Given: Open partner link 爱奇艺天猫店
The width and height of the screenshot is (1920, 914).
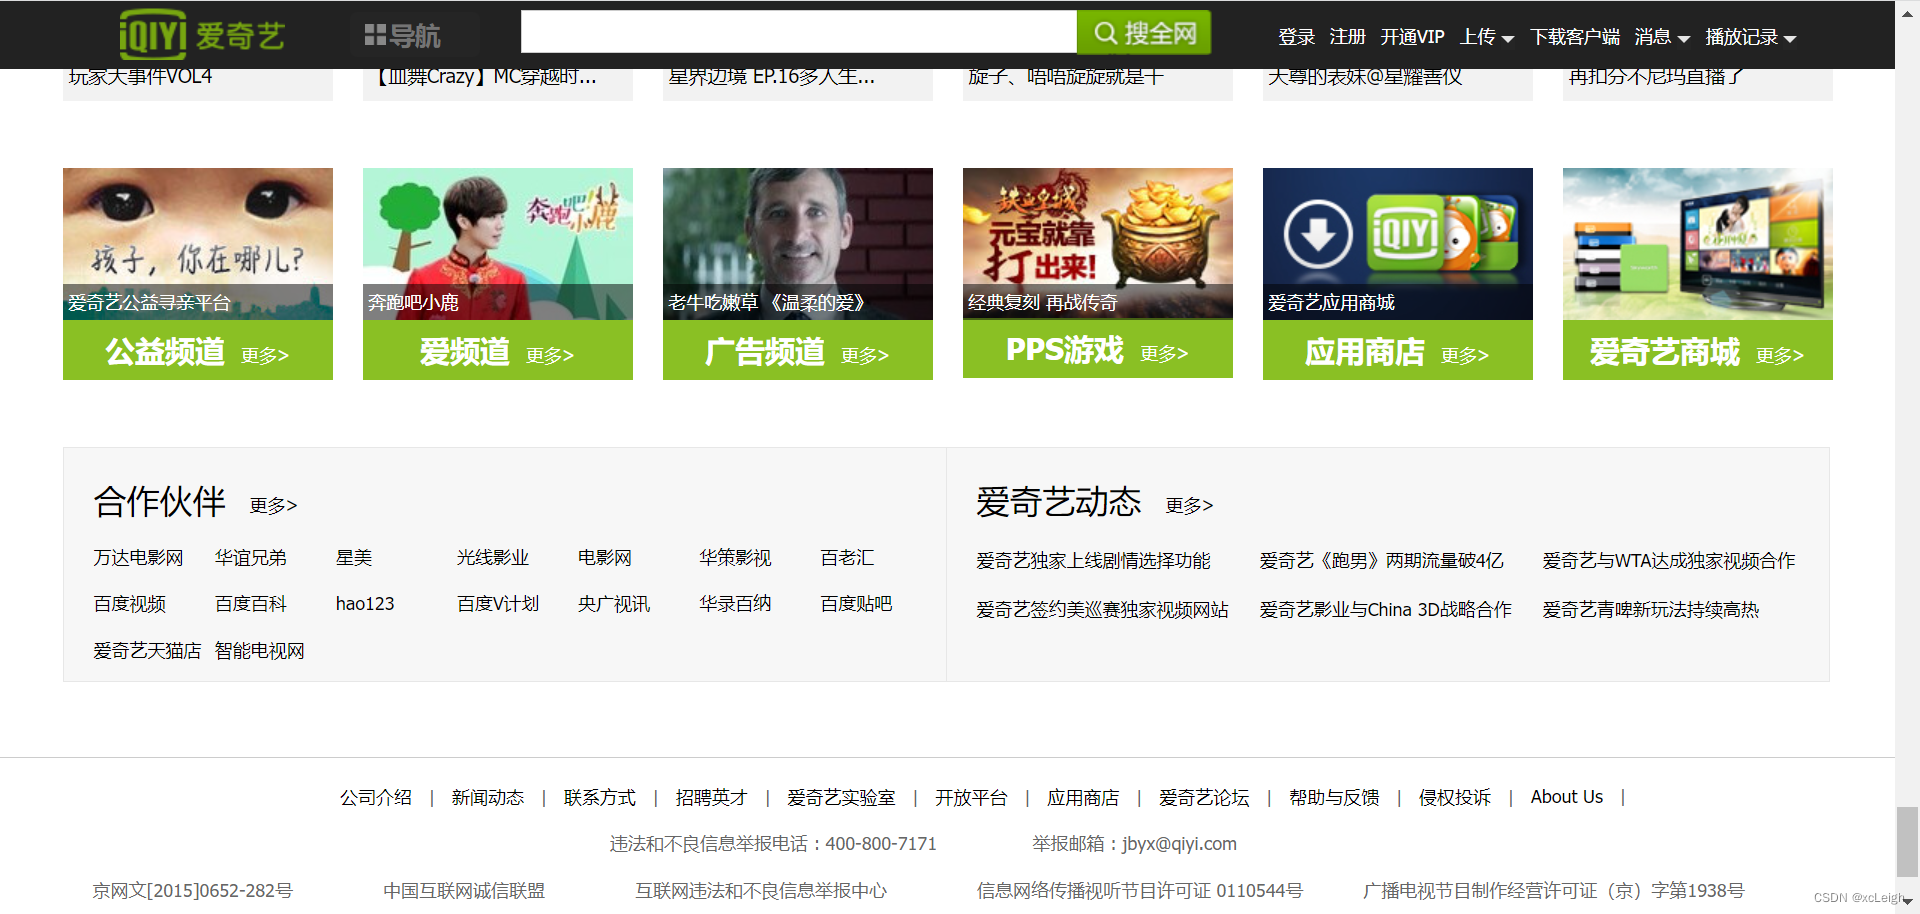Looking at the screenshot, I should pos(147,651).
